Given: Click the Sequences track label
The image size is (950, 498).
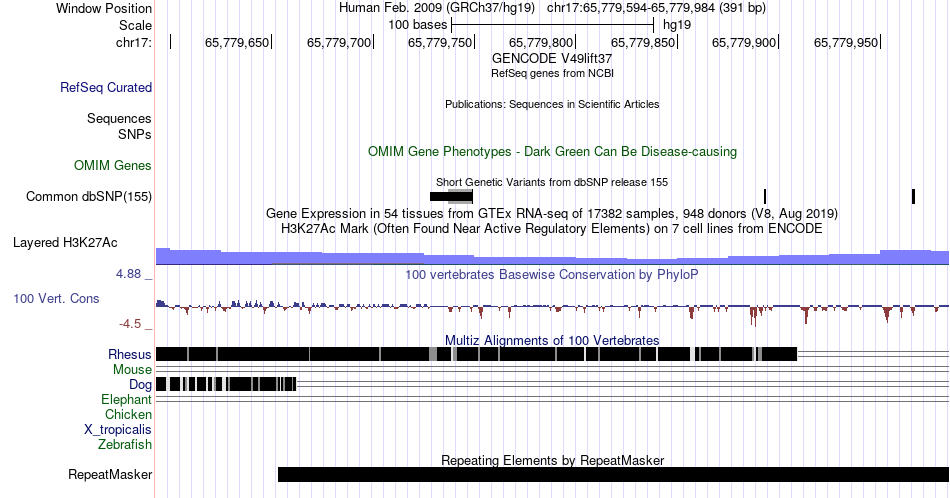Looking at the screenshot, I should point(119,118).
